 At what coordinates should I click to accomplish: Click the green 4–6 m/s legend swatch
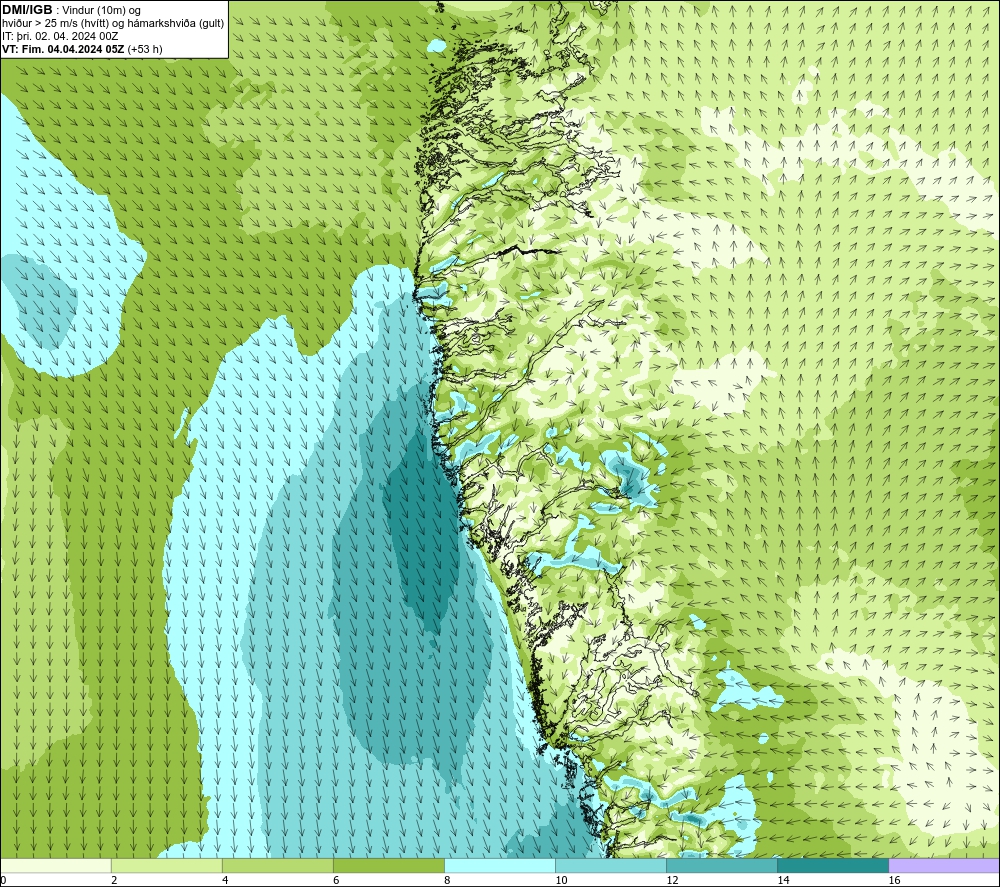(x=278, y=865)
